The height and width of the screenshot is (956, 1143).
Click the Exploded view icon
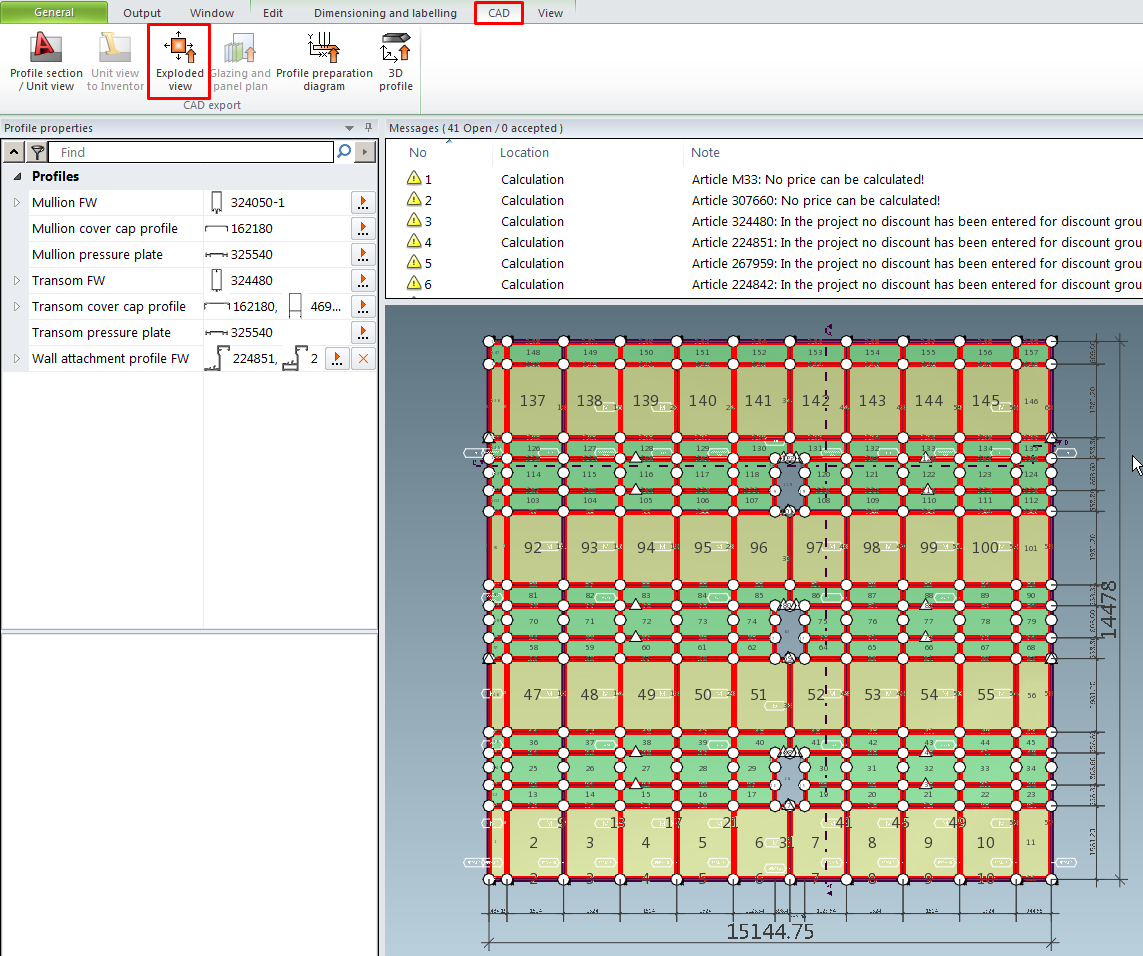pyautogui.click(x=179, y=48)
